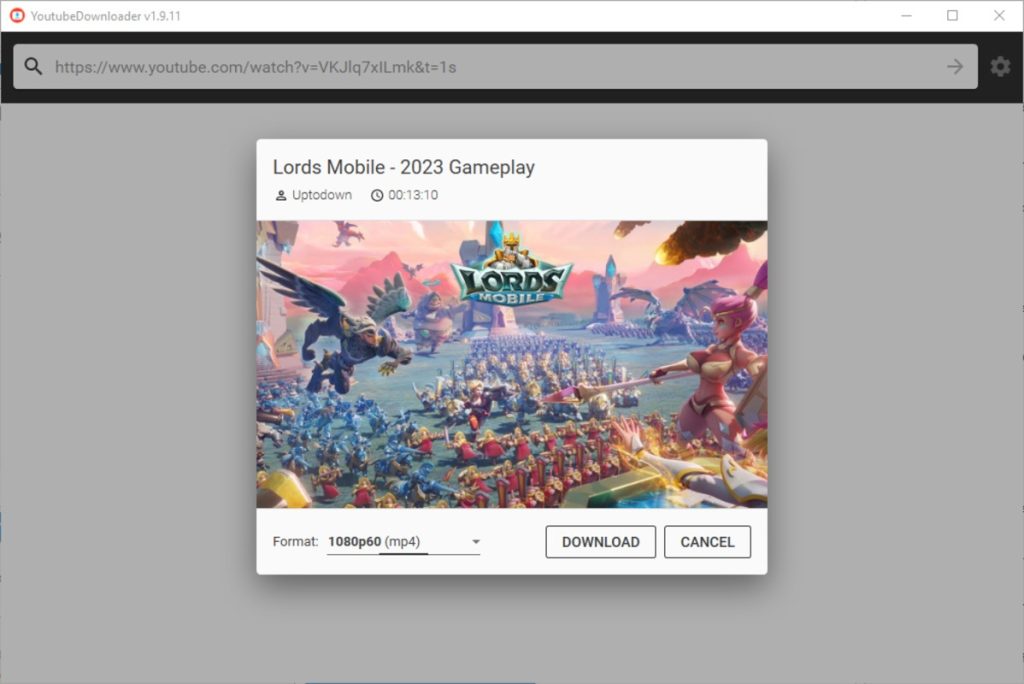Click the arrow to process the URL
The width and height of the screenshot is (1024, 684).
pos(955,67)
